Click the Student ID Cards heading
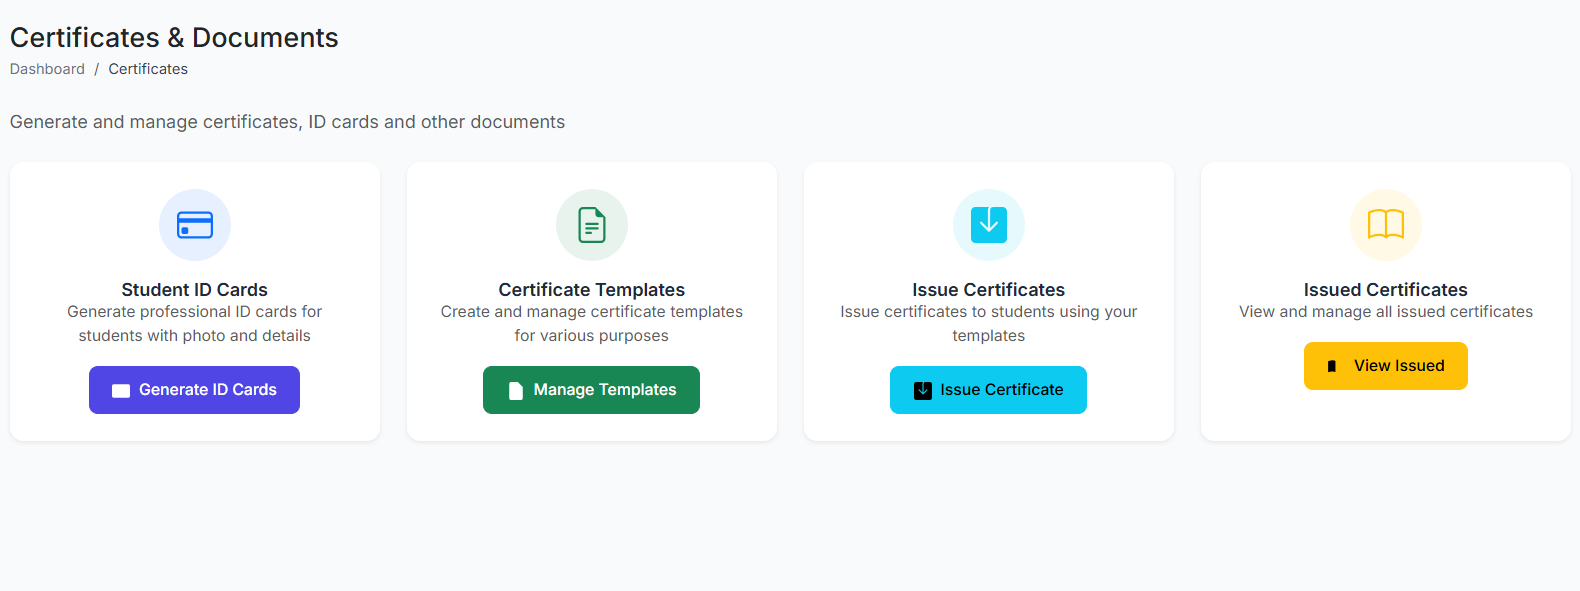1580x591 pixels. (195, 290)
